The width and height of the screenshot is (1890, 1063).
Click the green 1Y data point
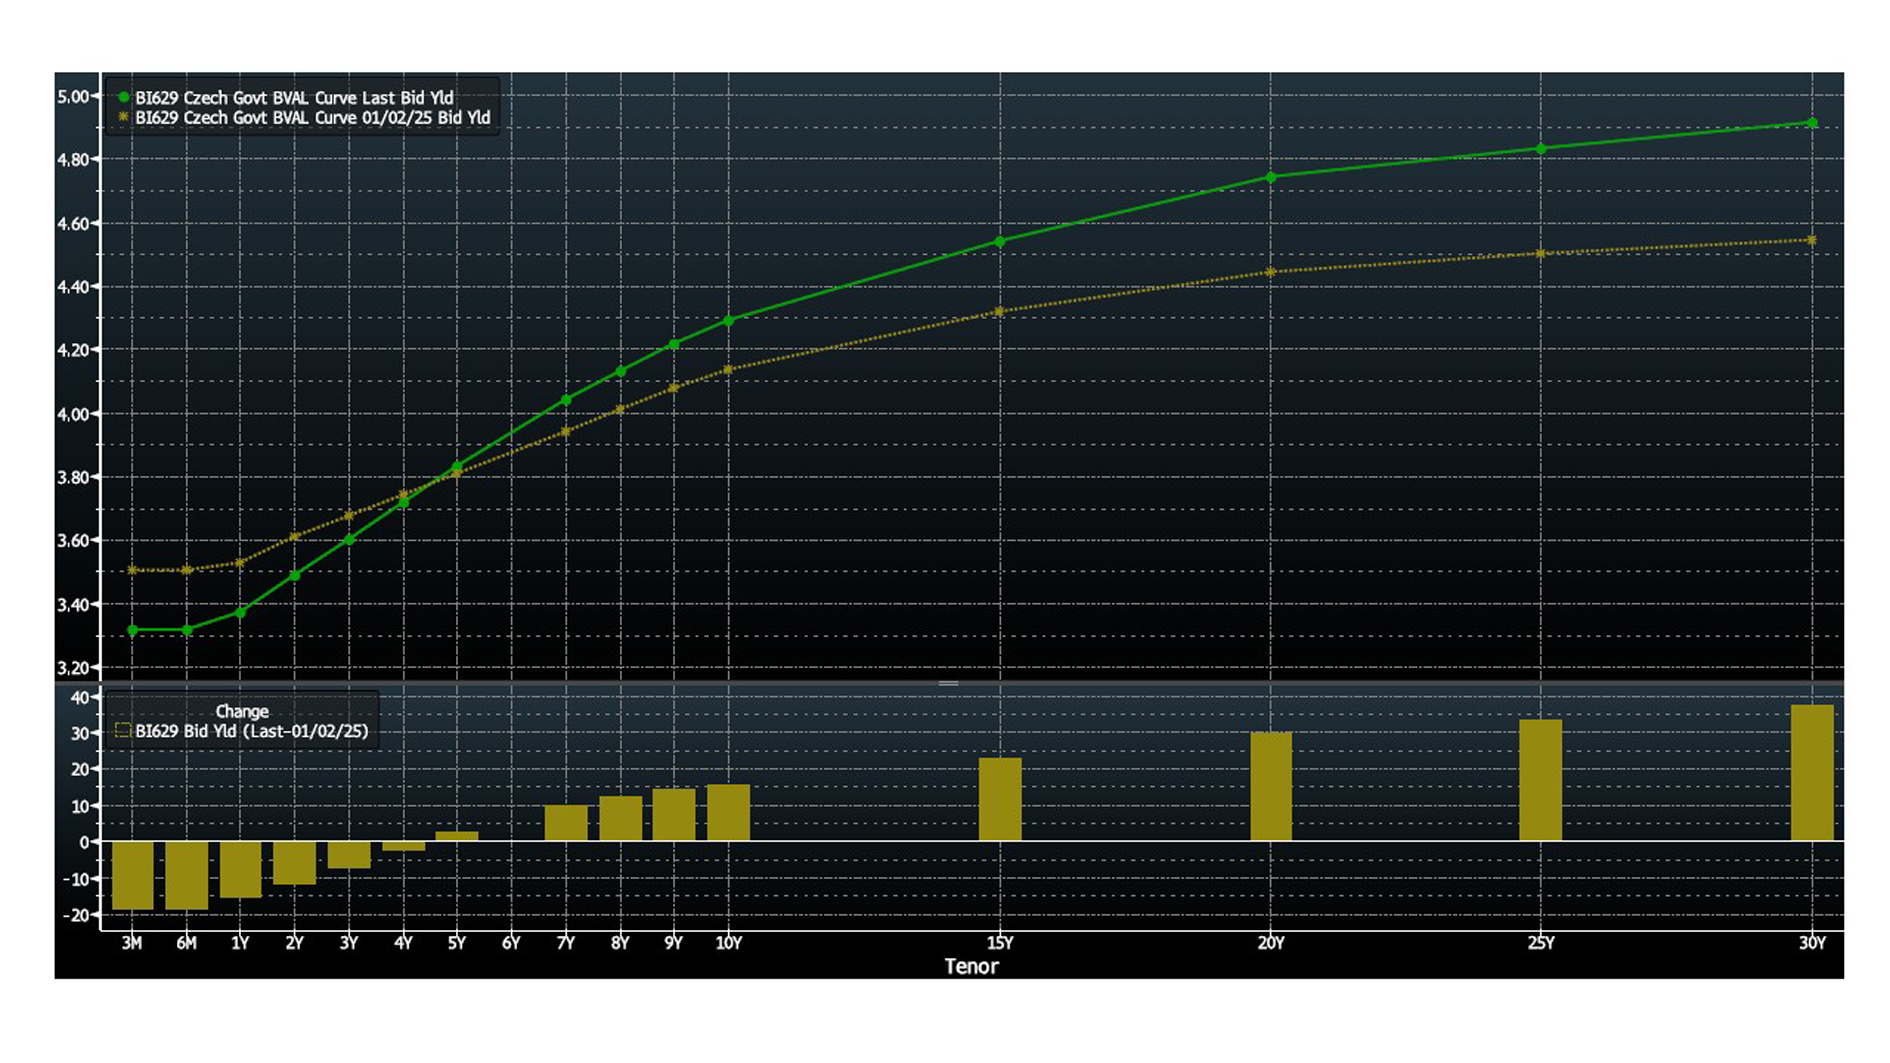click(x=240, y=612)
